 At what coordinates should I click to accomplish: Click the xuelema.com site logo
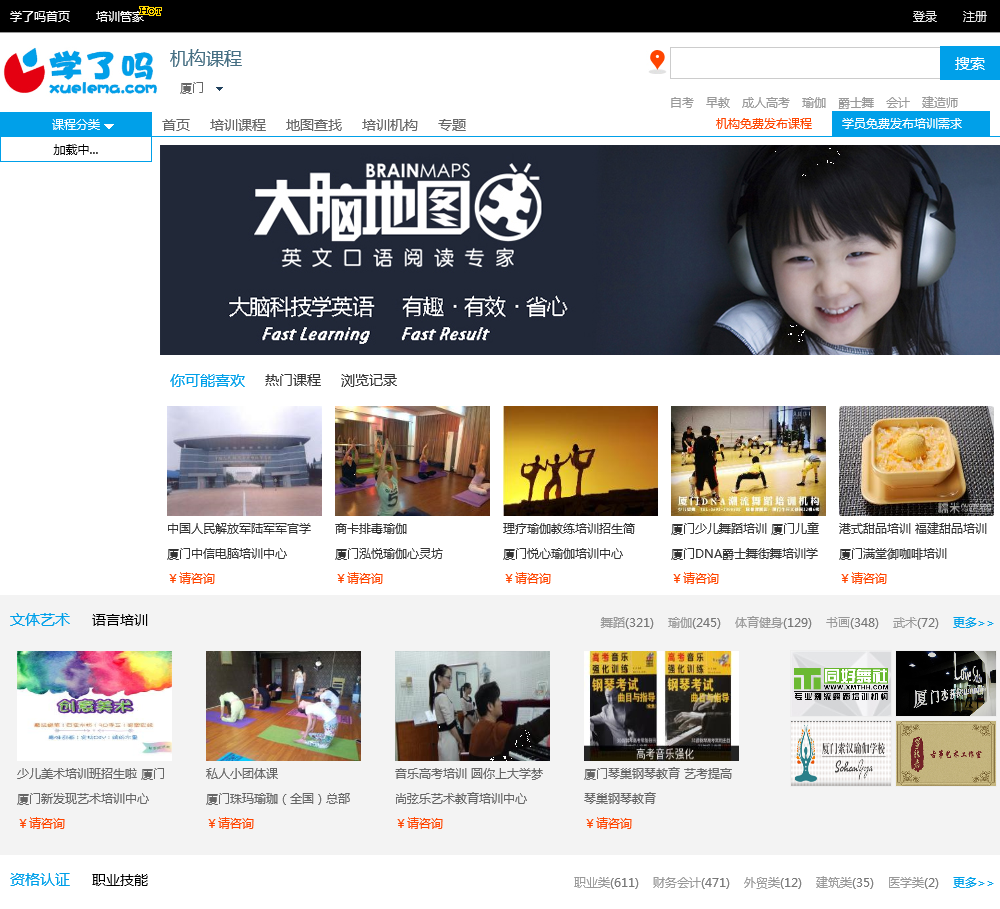[80, 72]
